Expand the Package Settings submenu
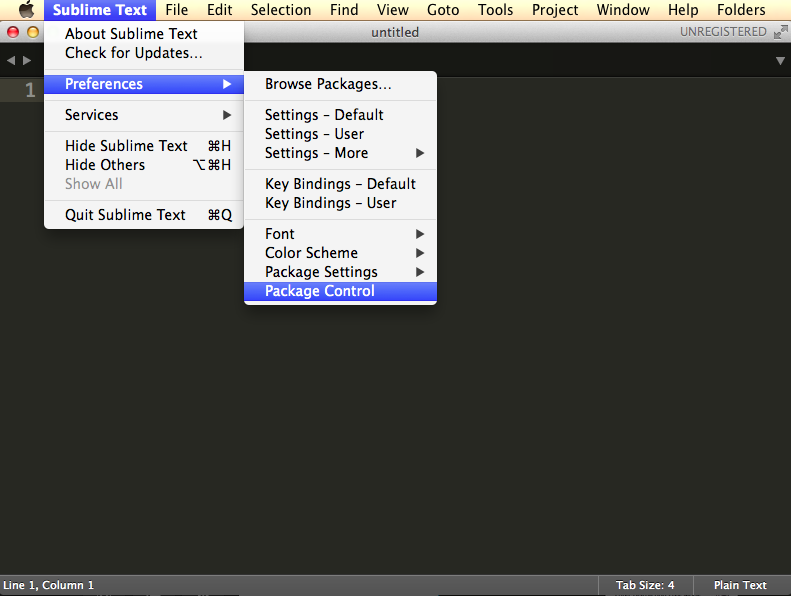This screenshot has width=791, height=596. (x=341, y=272)
